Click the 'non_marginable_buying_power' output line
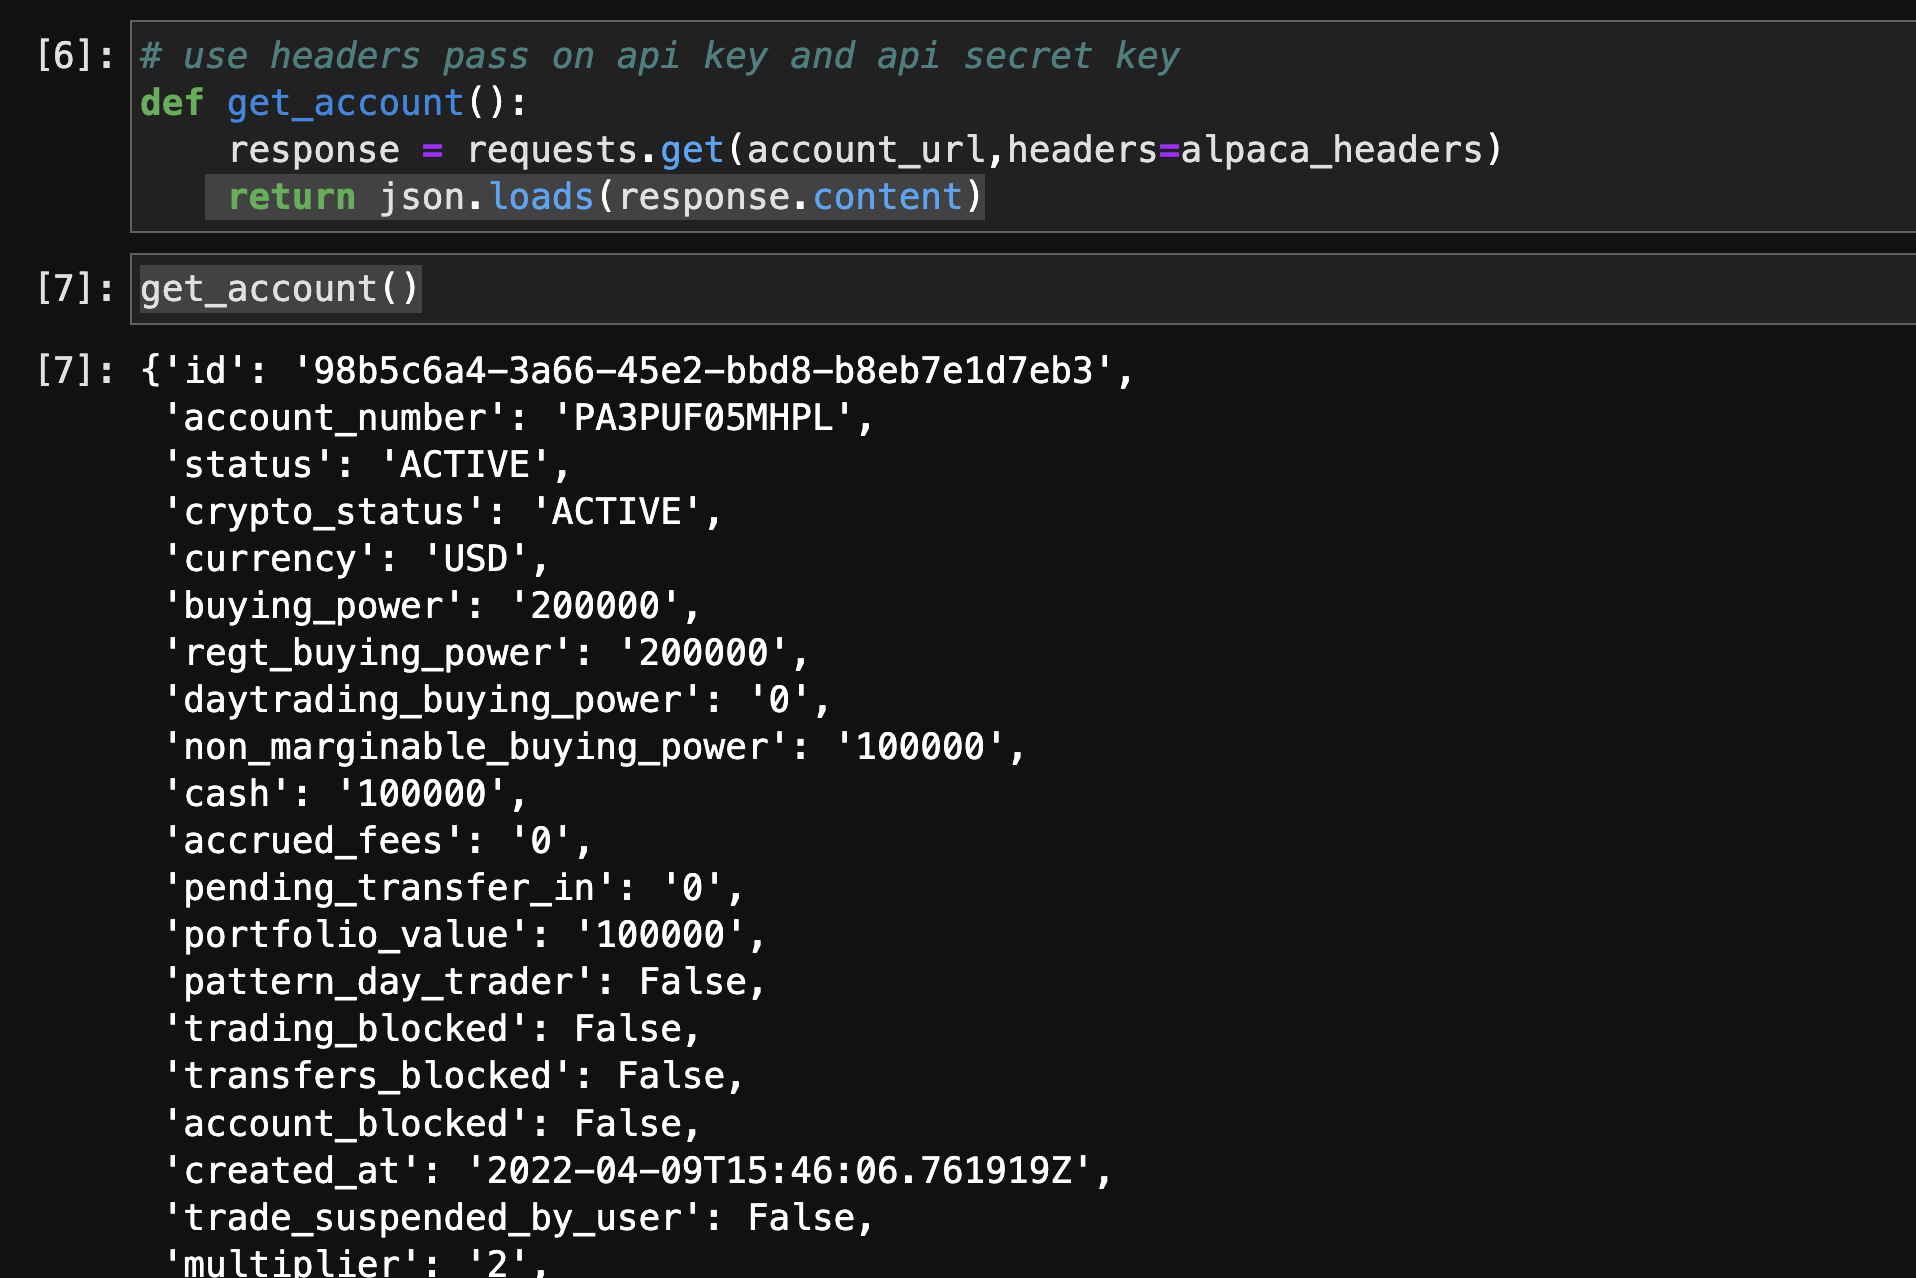The height and width of the screenshot is (1278, 1916). point(594,747)
